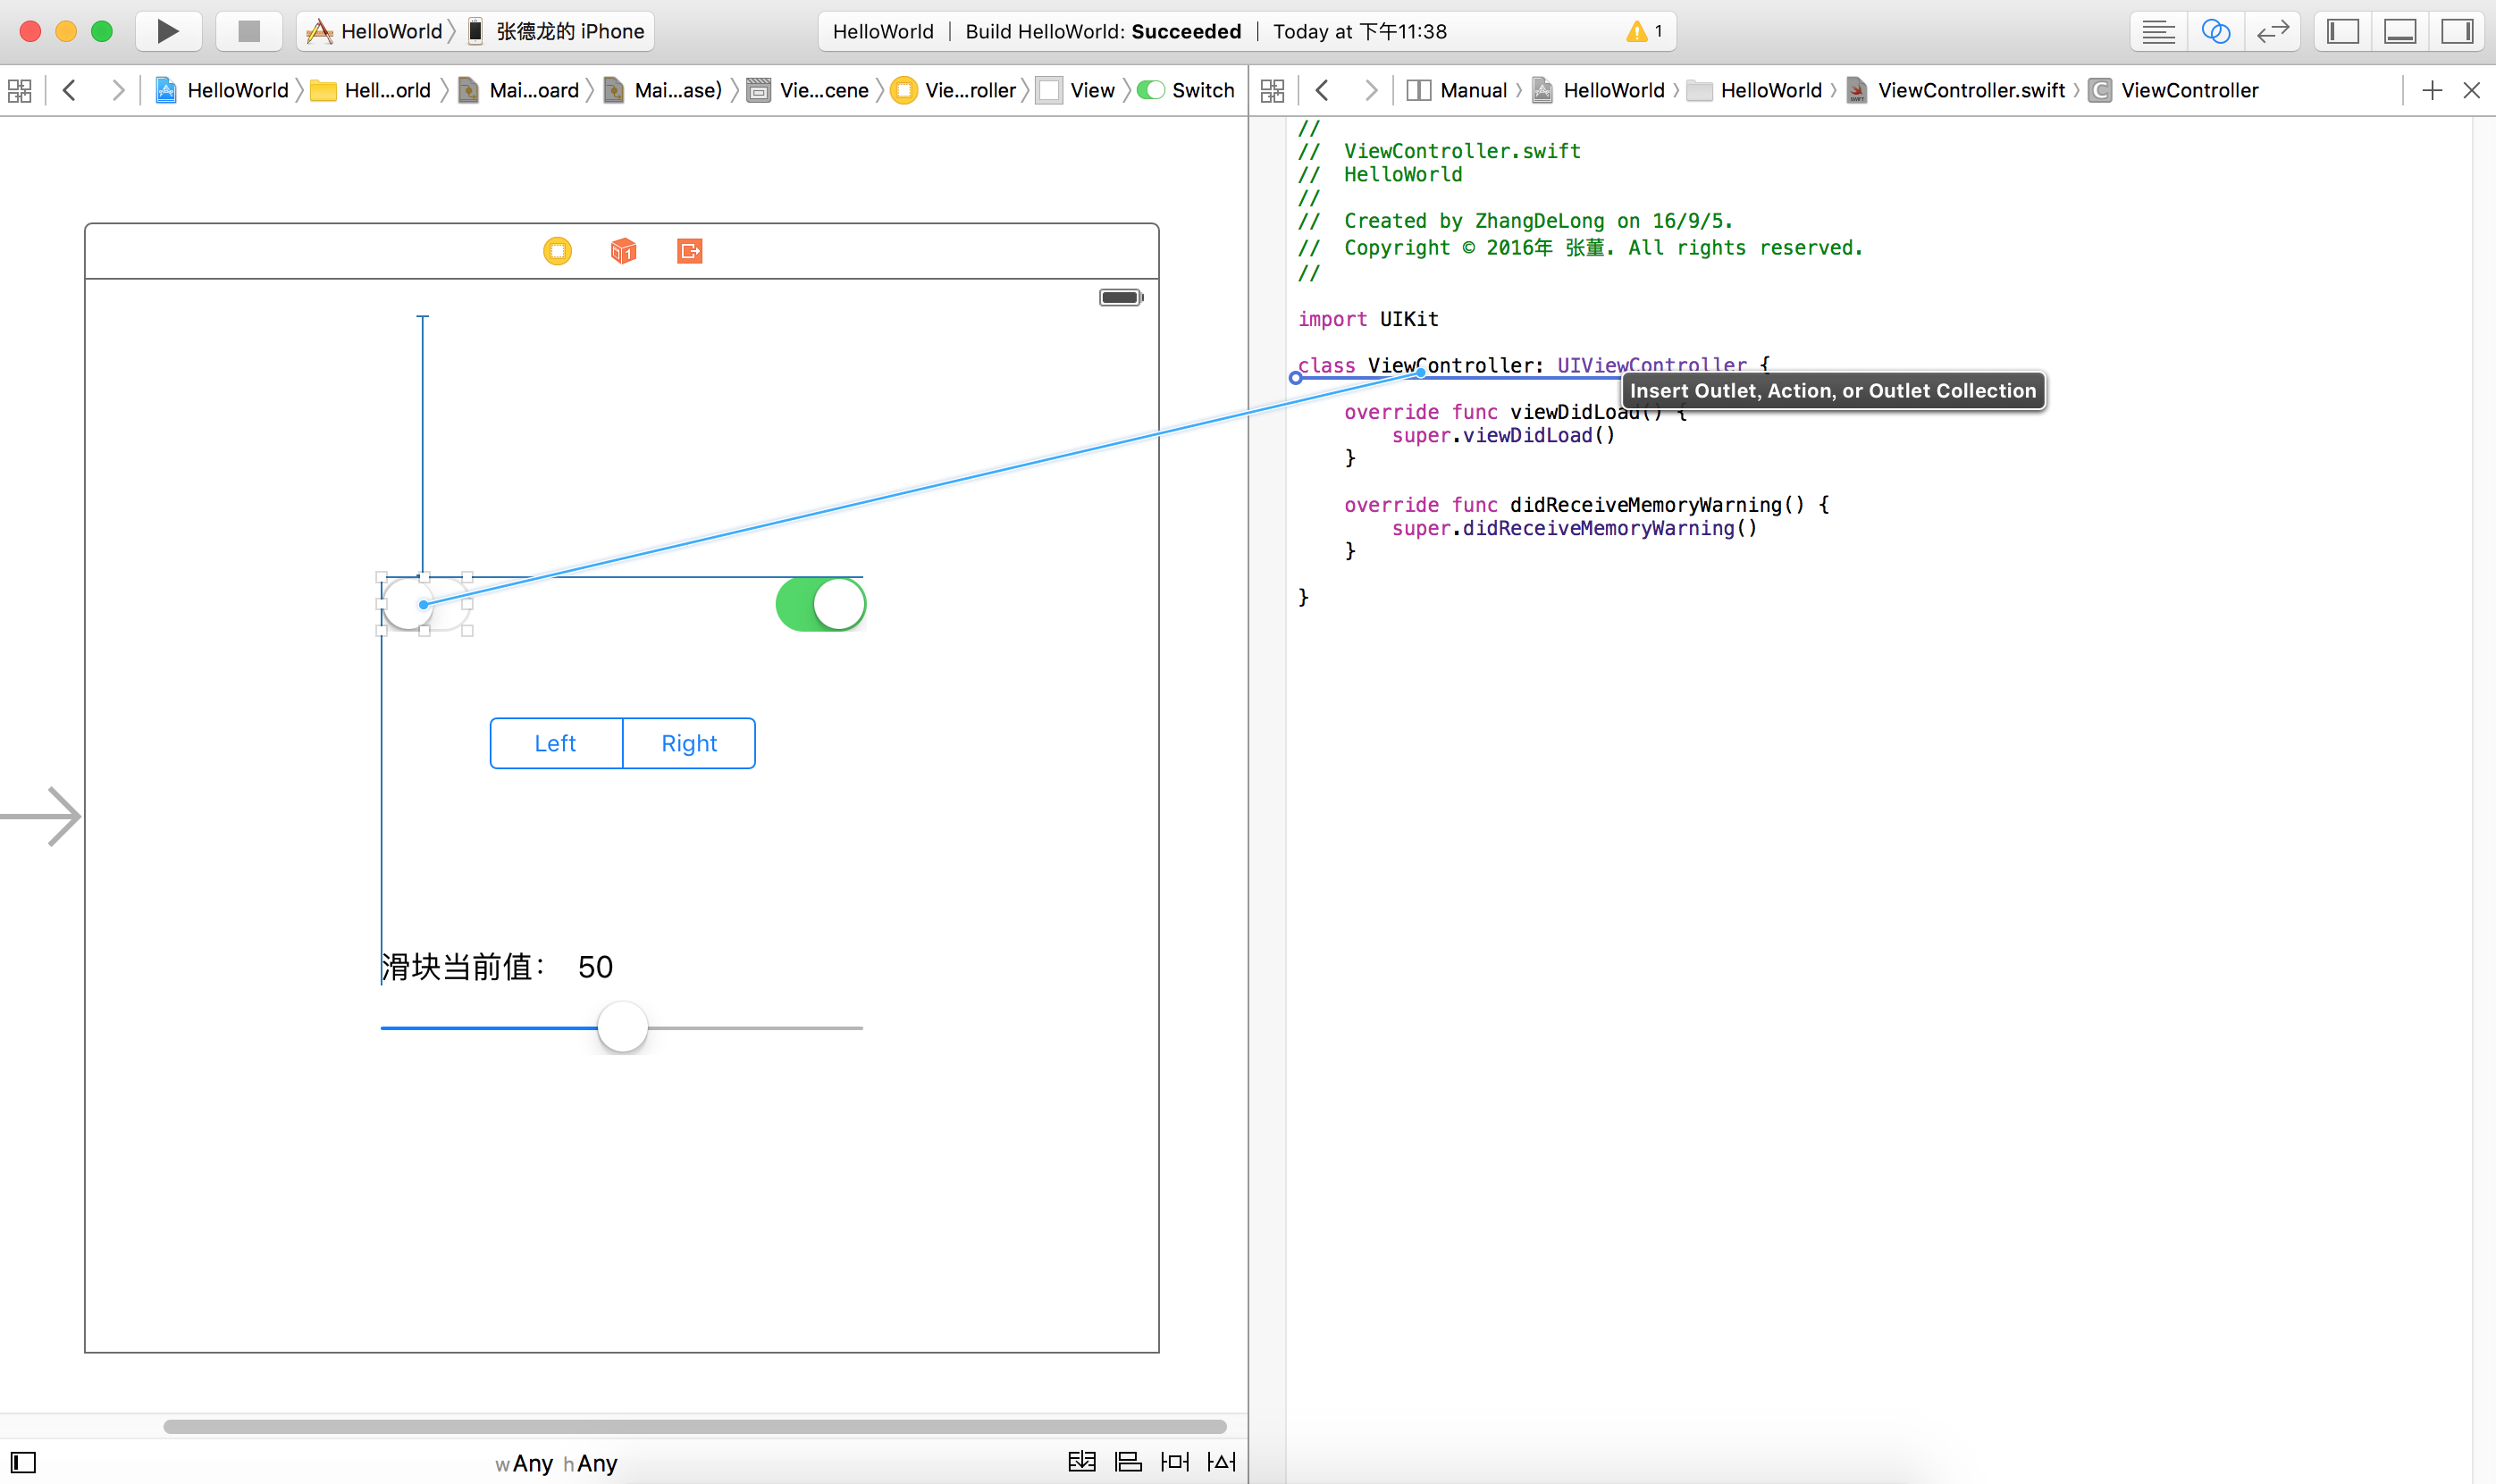Open HelloWorld project breadcrumb in left jump bar
2496x1484 pixels.
(x=222, y=90)
